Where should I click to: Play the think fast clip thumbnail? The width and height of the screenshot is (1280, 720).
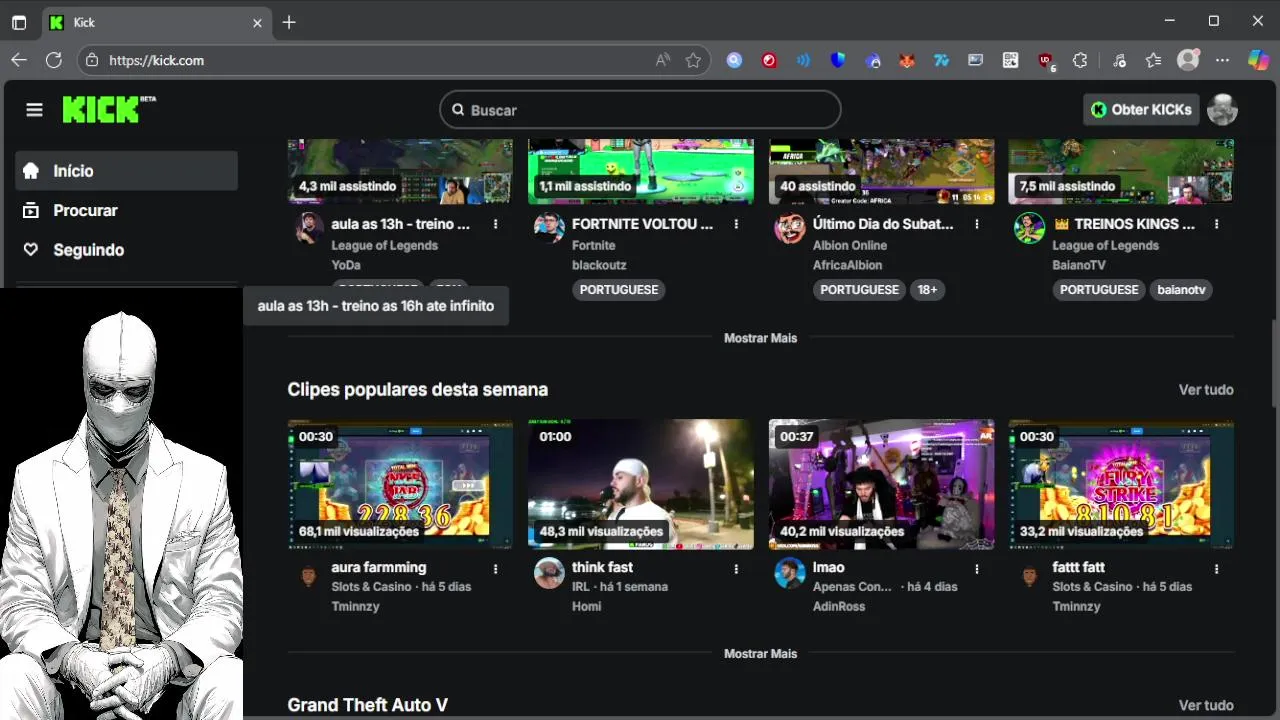(641, 484)
